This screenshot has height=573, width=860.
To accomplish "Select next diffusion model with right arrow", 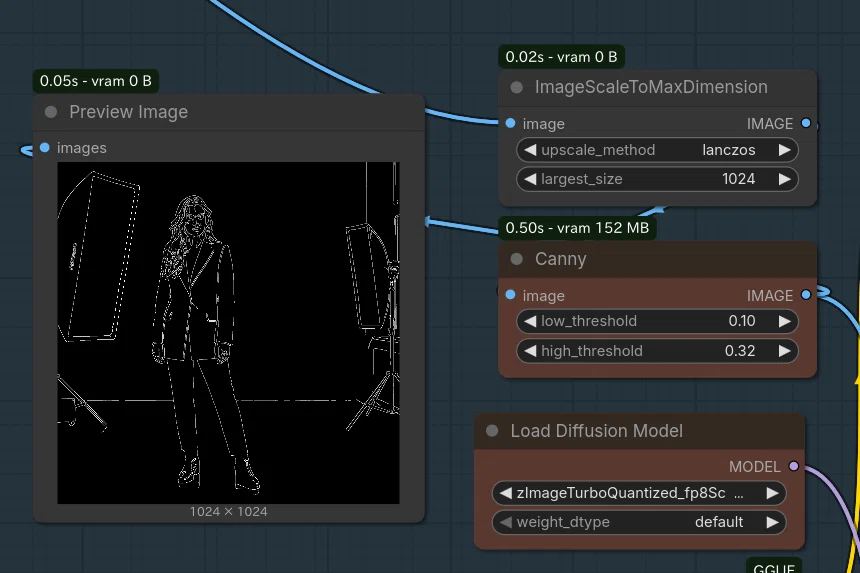I will [772, 493].
